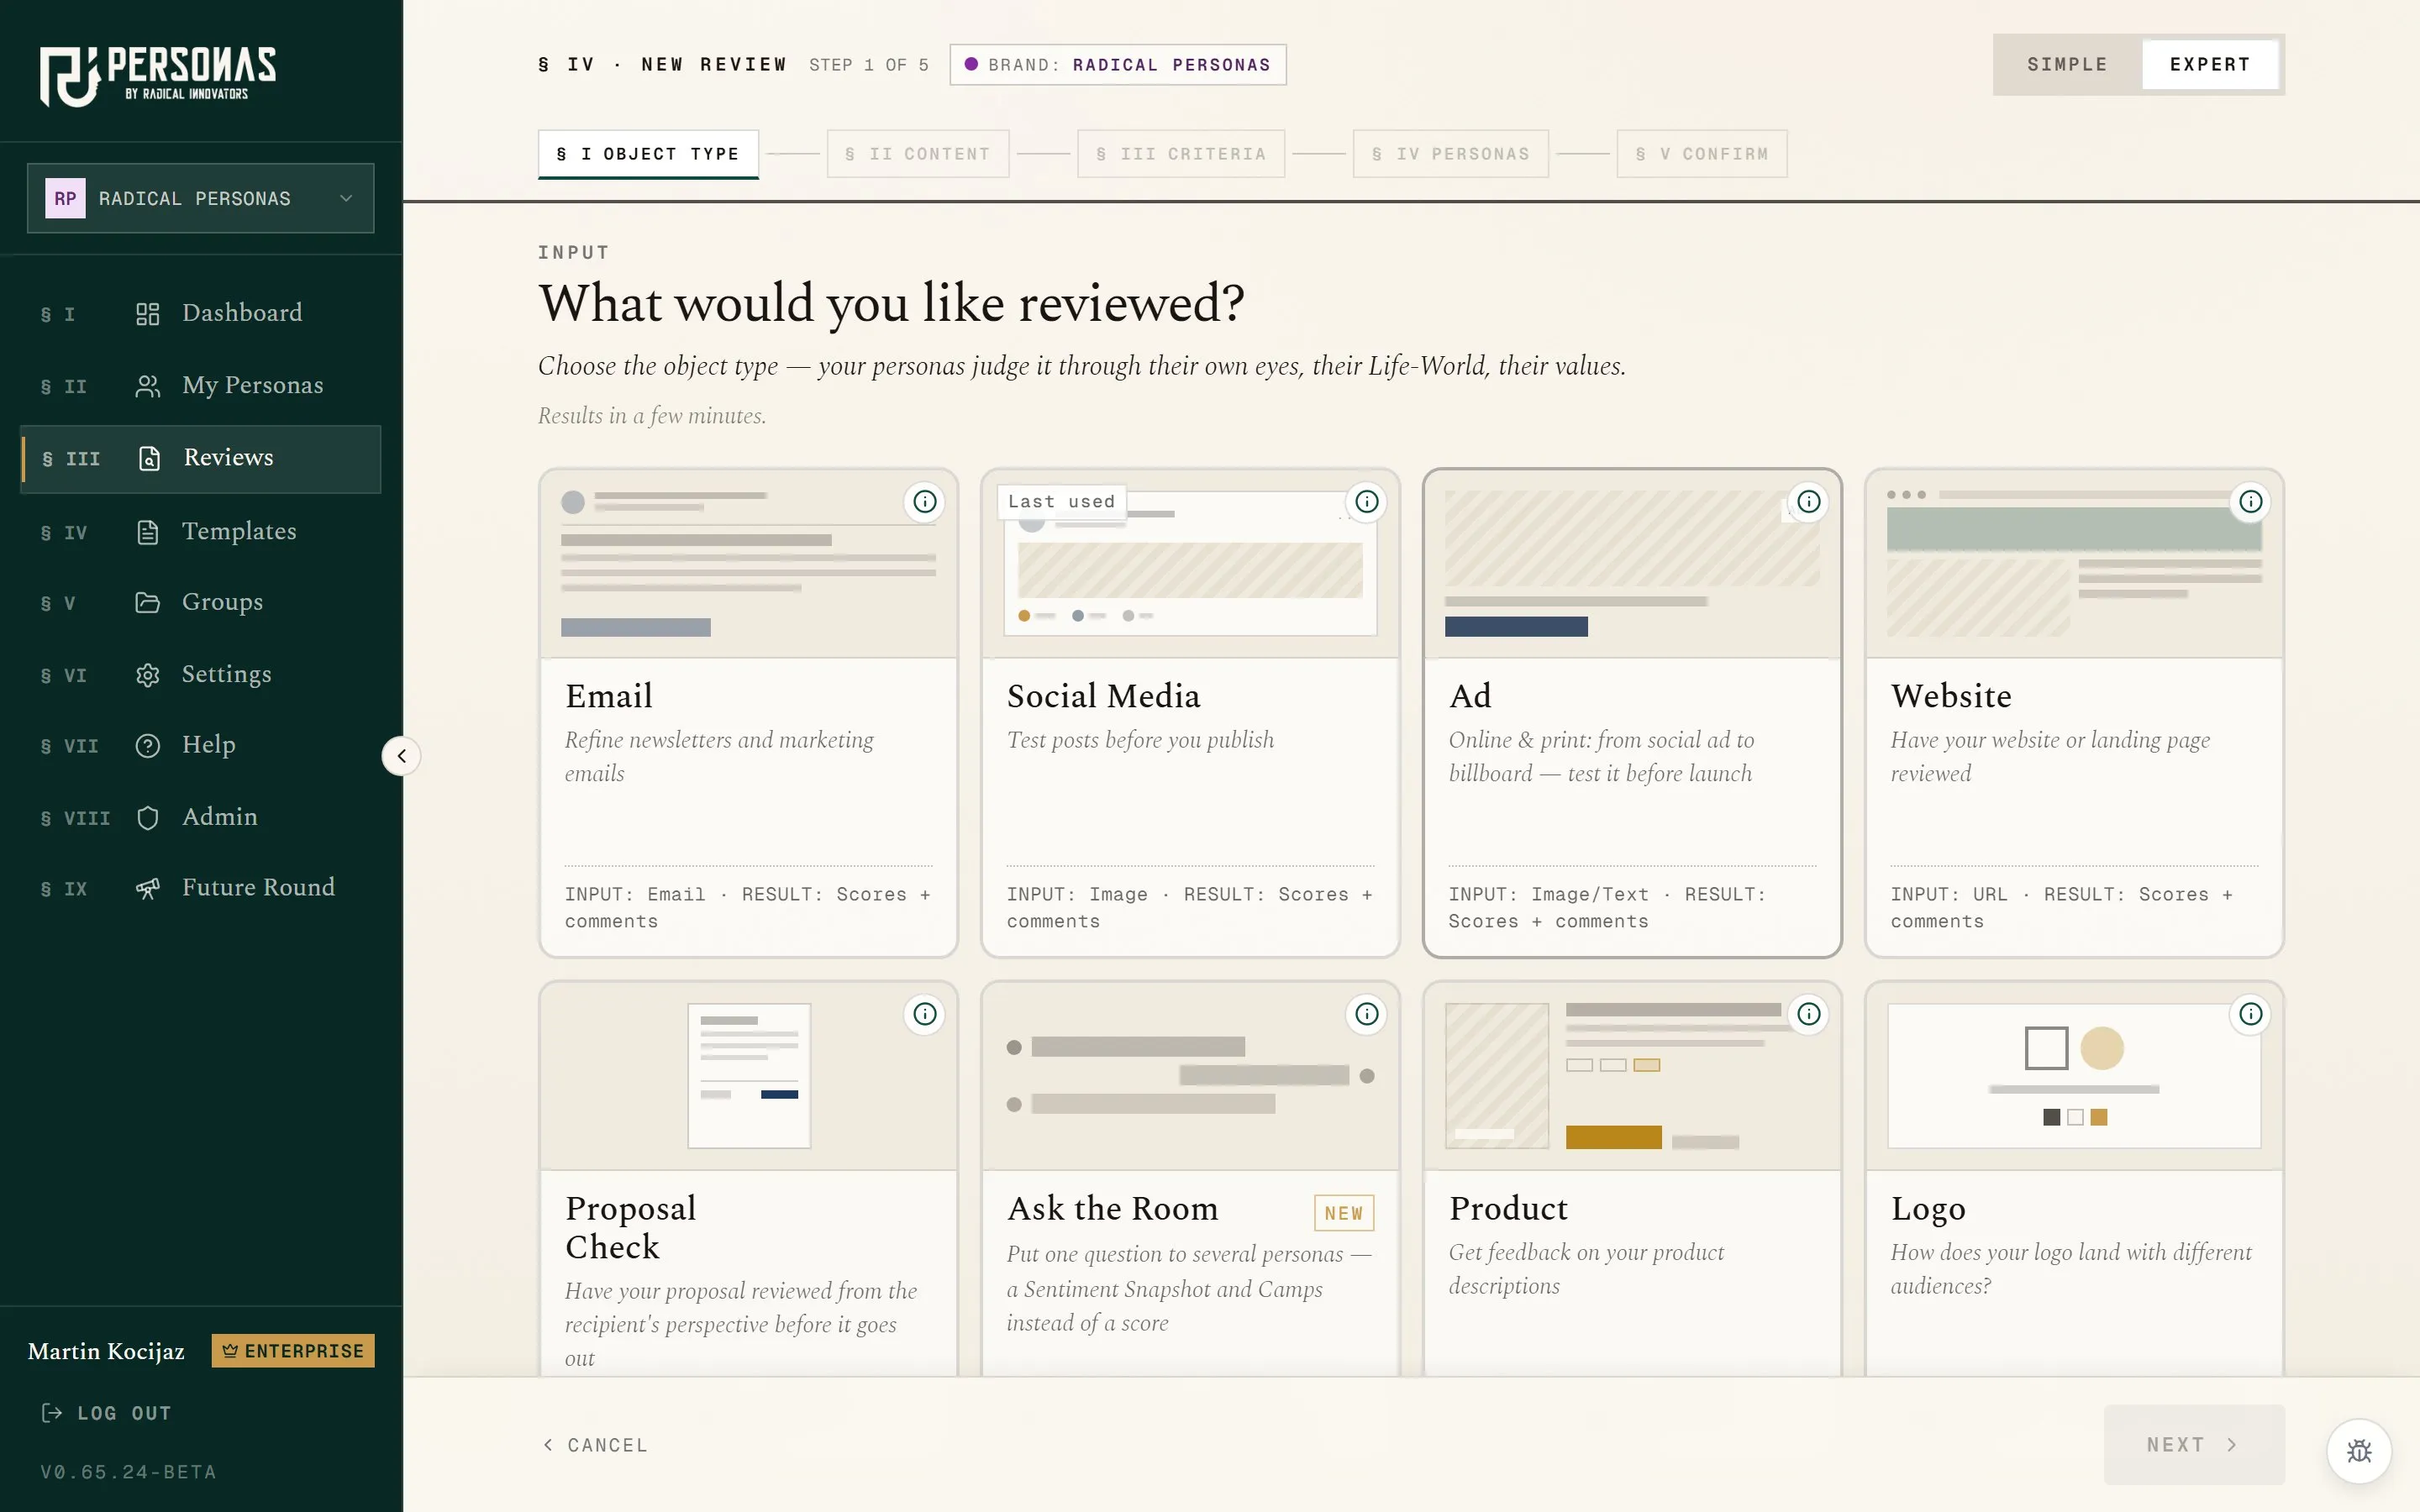Click the Enterprise plan badge
The image size is (2420, 1512).
point(293,1351)
